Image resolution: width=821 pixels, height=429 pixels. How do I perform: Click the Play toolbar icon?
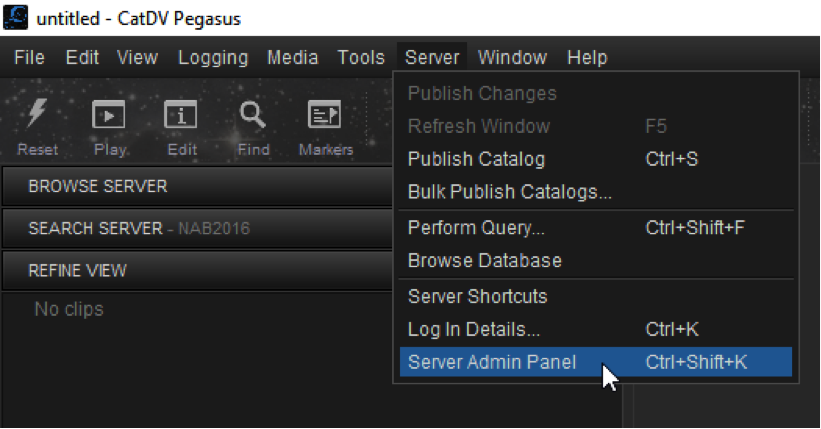point(108,114)
